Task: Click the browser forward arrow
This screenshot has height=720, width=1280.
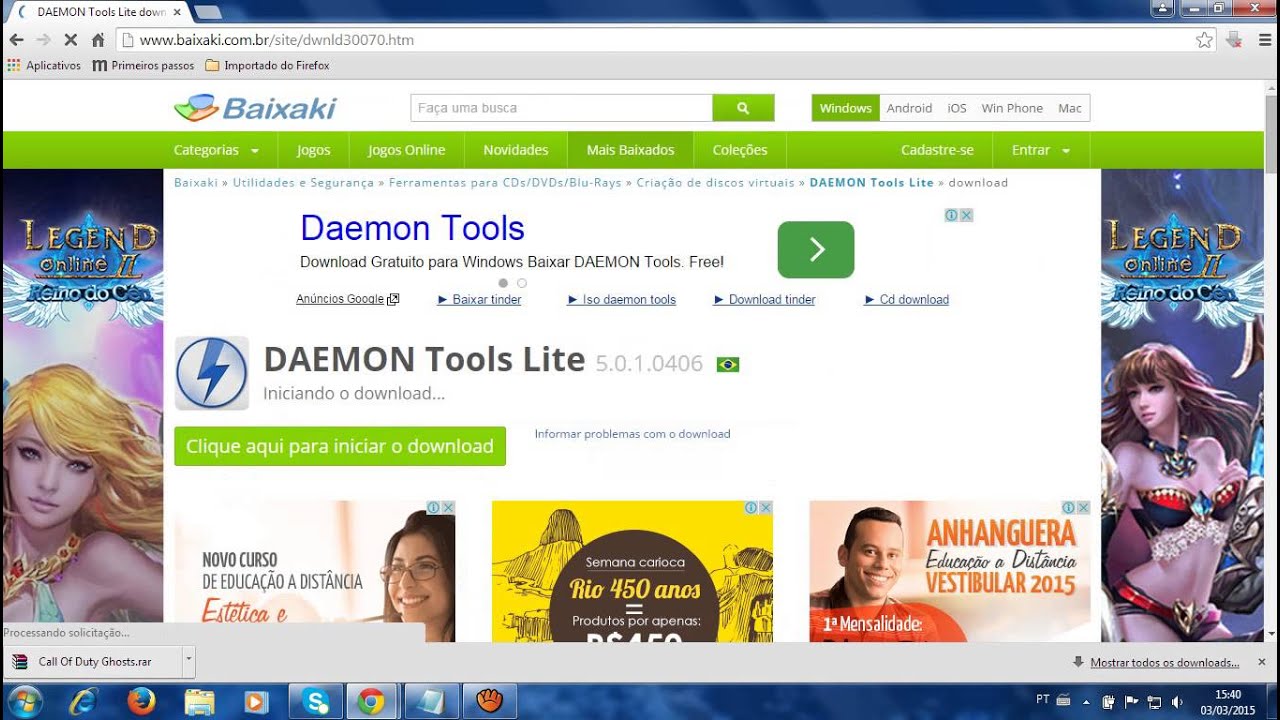Action: point(43,40)
